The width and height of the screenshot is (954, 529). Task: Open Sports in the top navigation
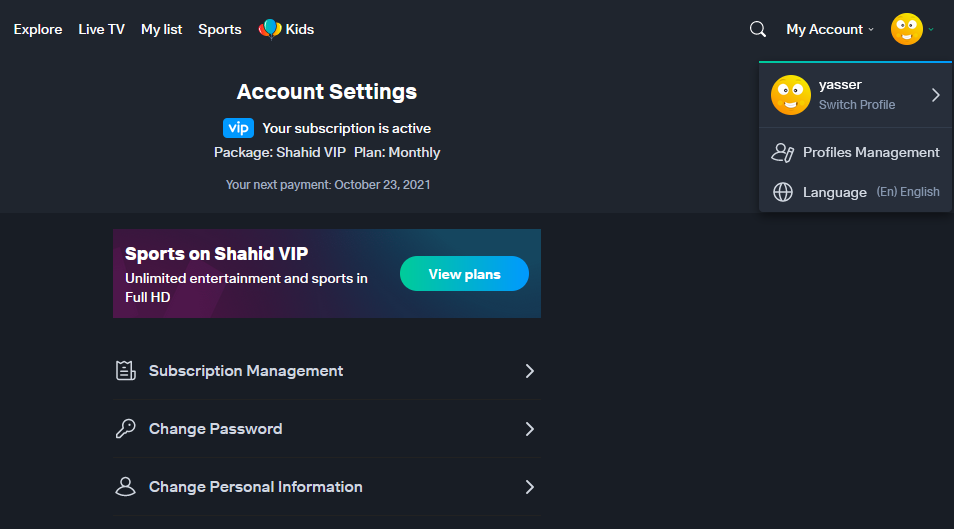(x=220, y=29)
